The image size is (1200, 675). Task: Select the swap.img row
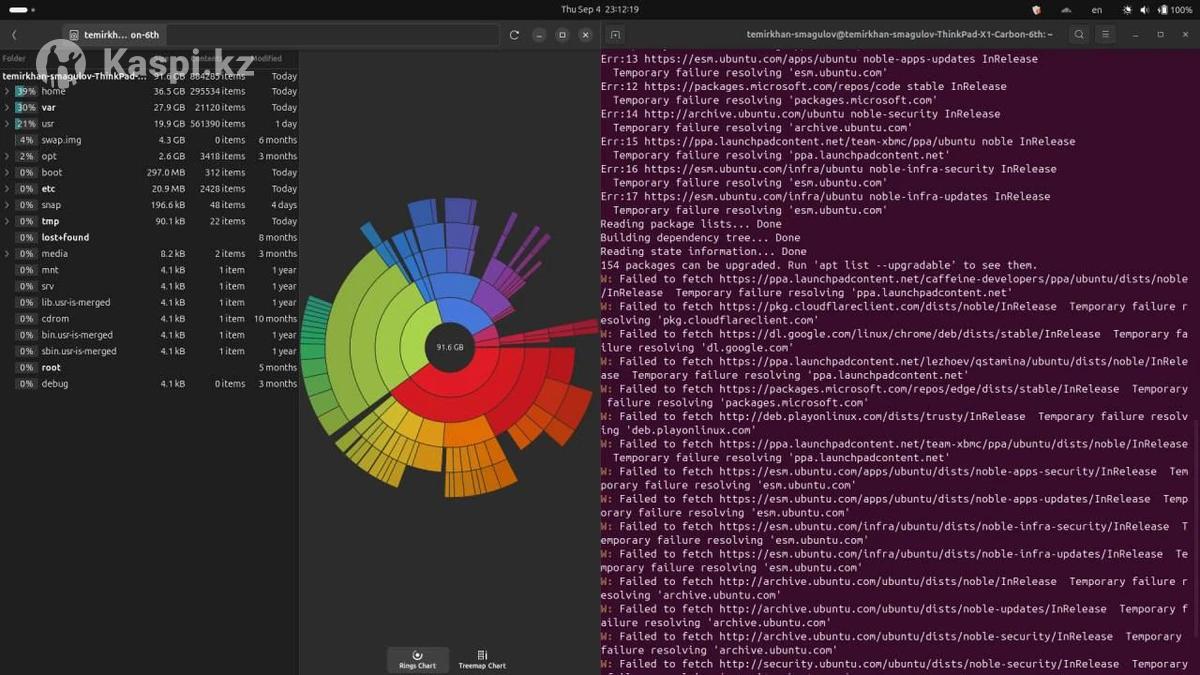(x=62, y=140)
